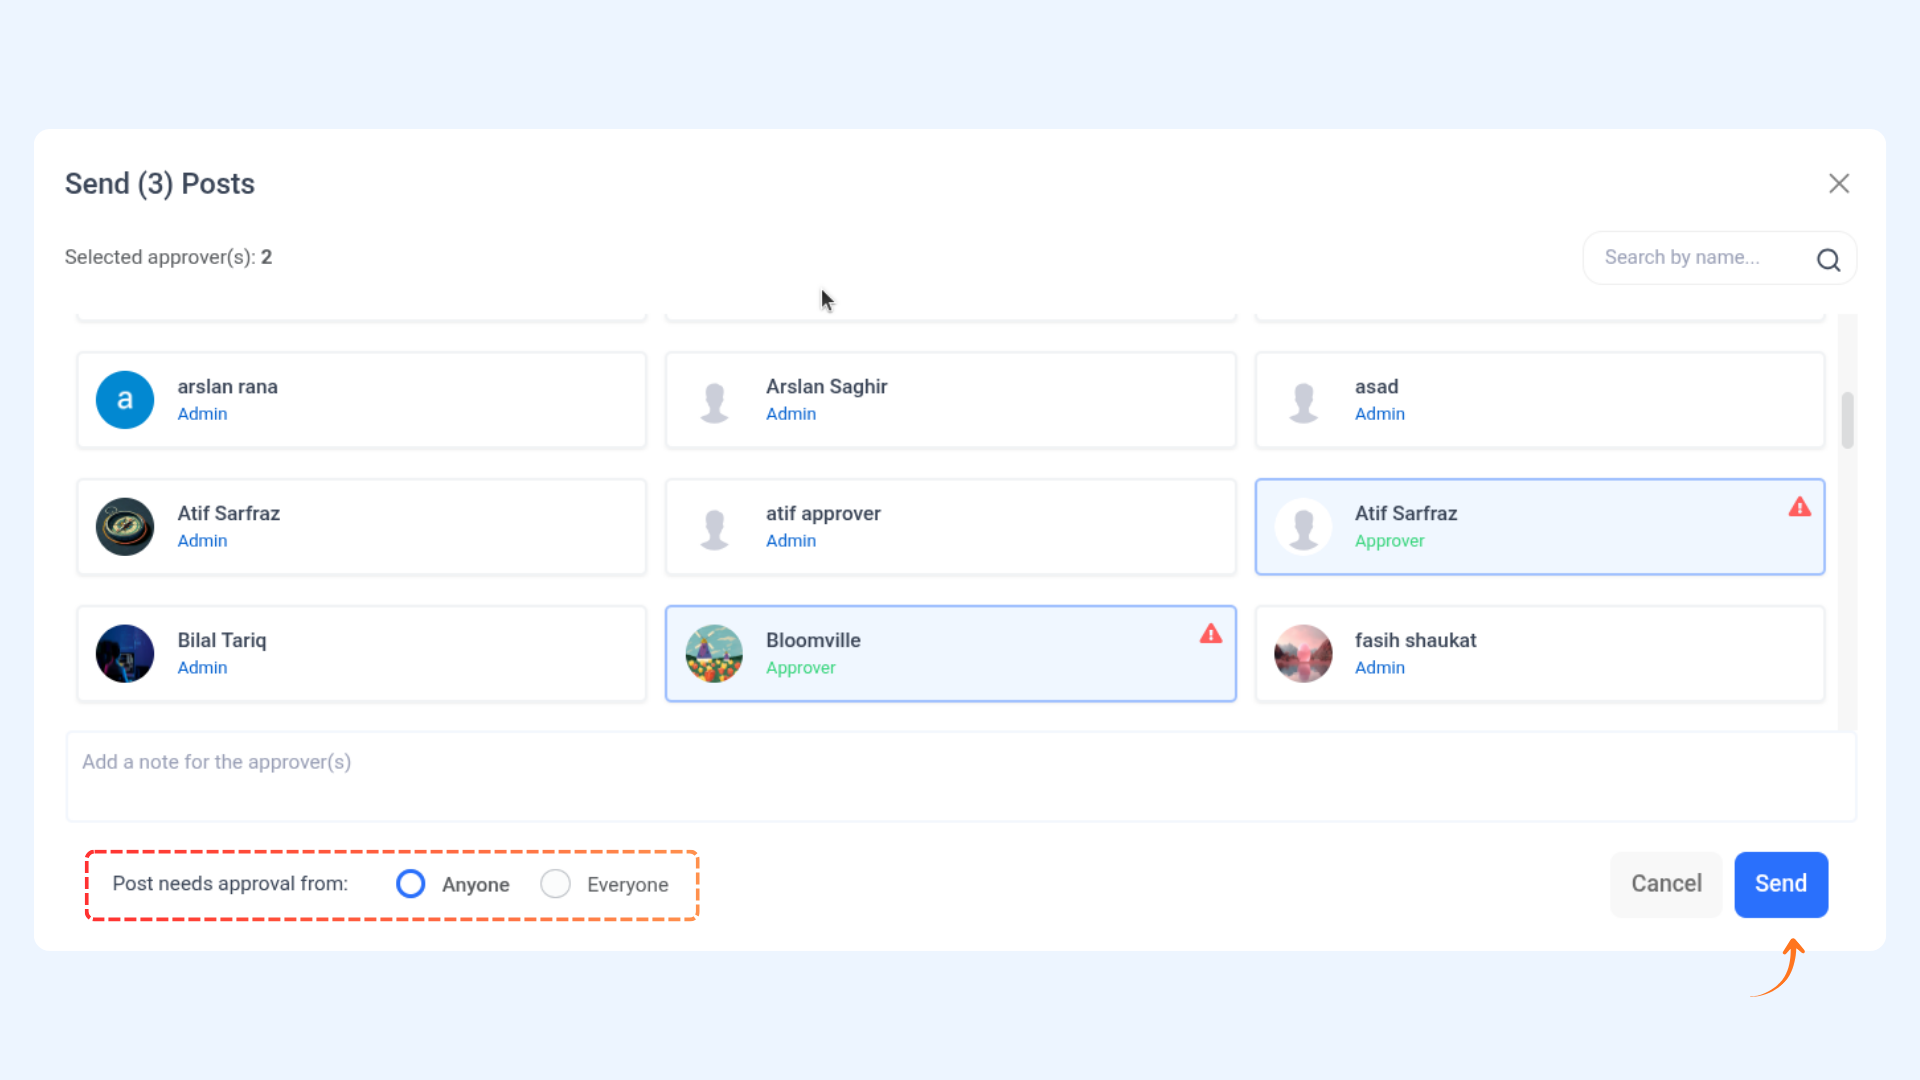
Task: Click warning icon on Atif Sarfraz approver card
Action: [x=1800, y=507]
